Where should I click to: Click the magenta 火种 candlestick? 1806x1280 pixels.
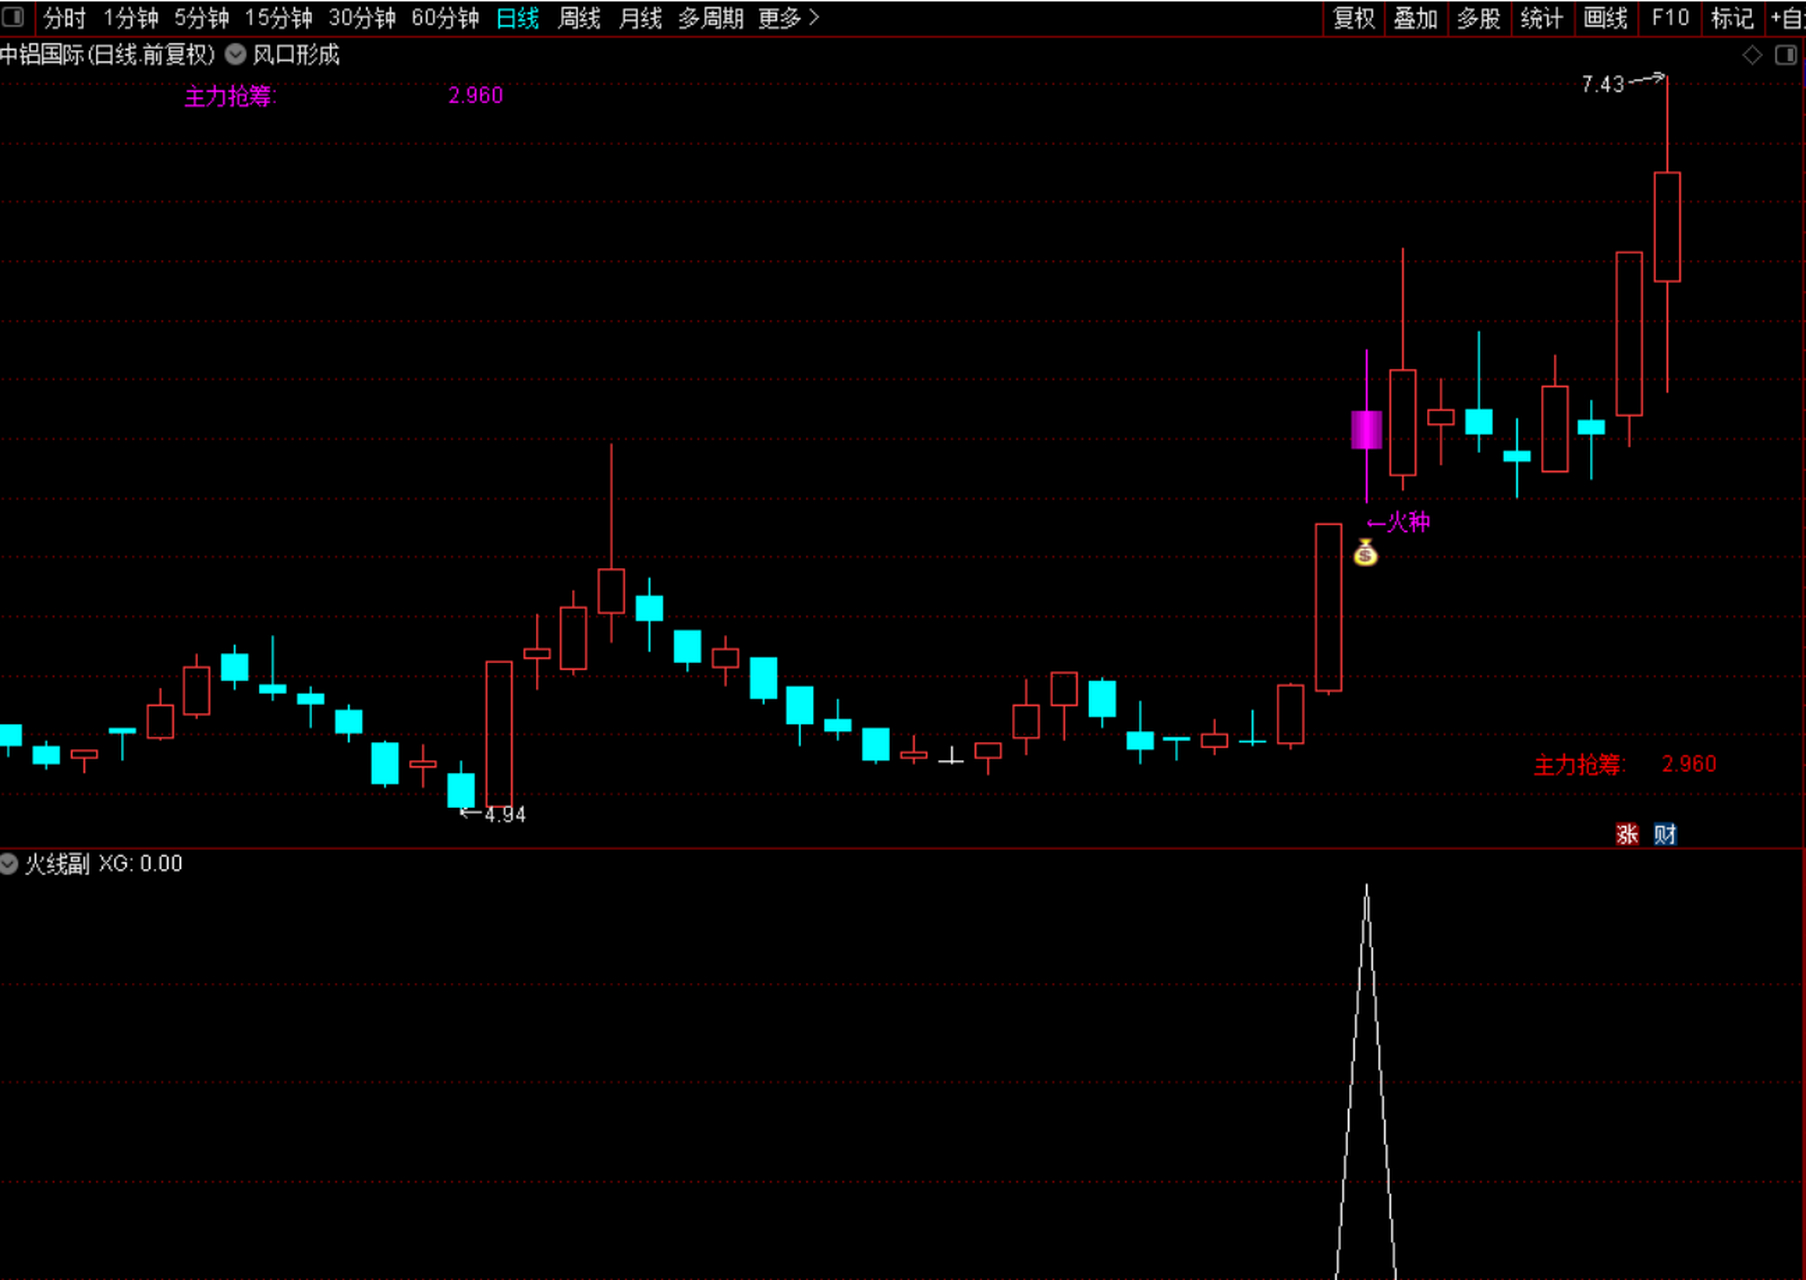click(1367, 429)
